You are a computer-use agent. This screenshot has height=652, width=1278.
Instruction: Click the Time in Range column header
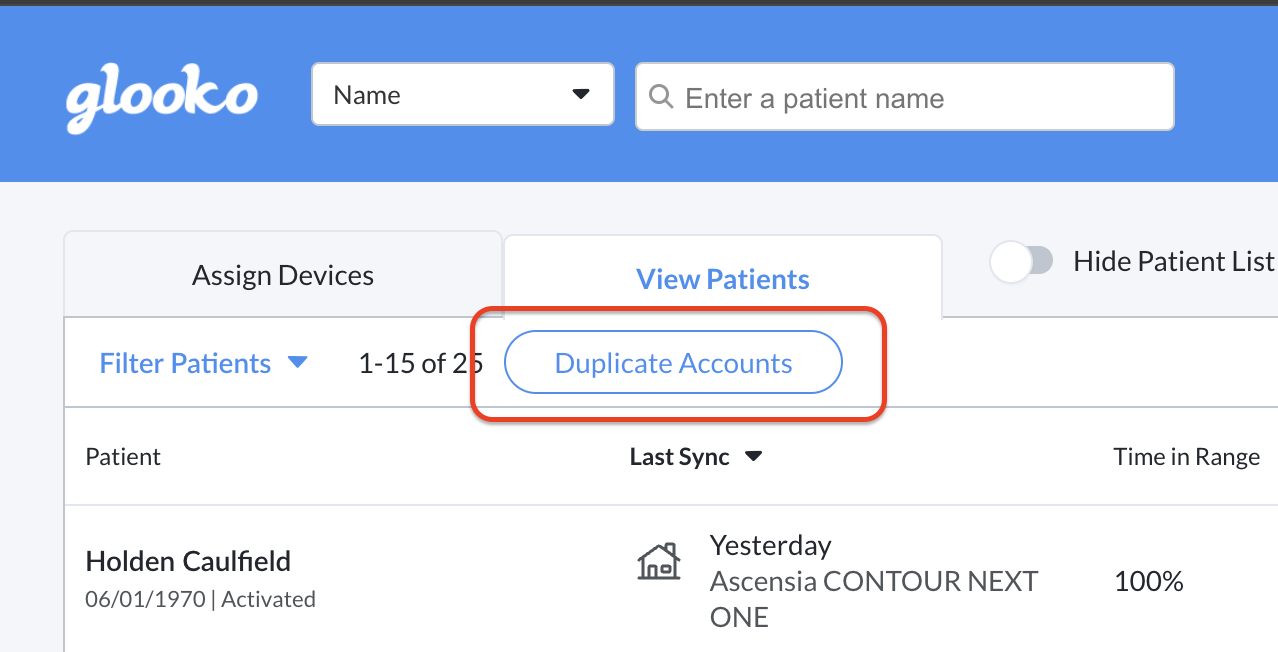(1186, 456)
